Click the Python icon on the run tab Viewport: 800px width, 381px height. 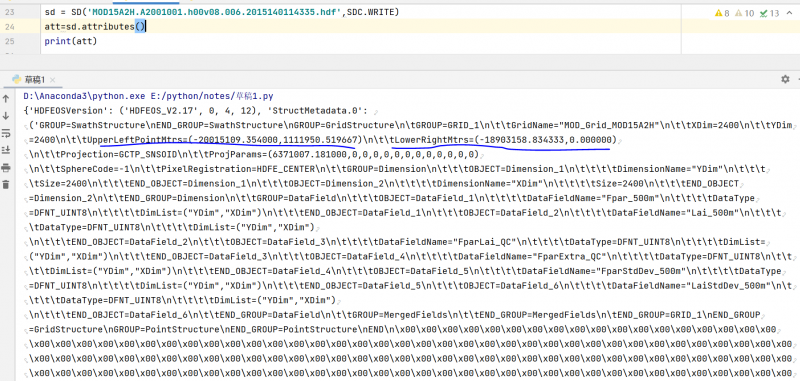click(x=17, y=80)
